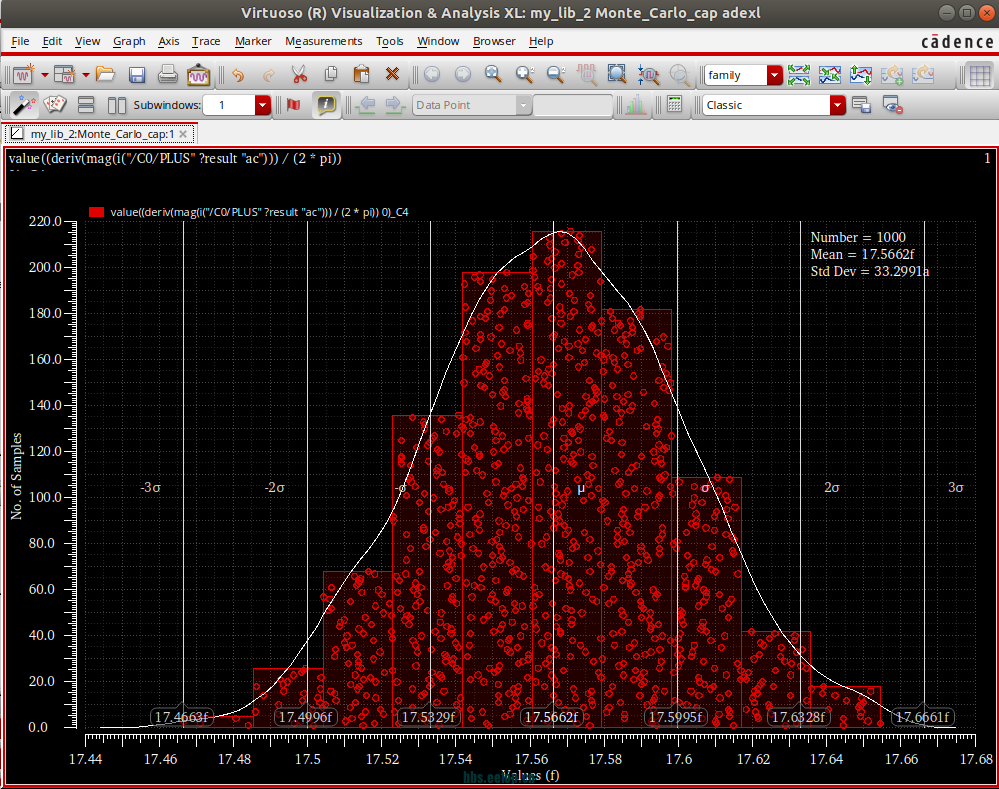This screenshot has height=789, width=999.
Task: Open the Measurements menu
Action: pyautogui.click(x=324, y=41)
